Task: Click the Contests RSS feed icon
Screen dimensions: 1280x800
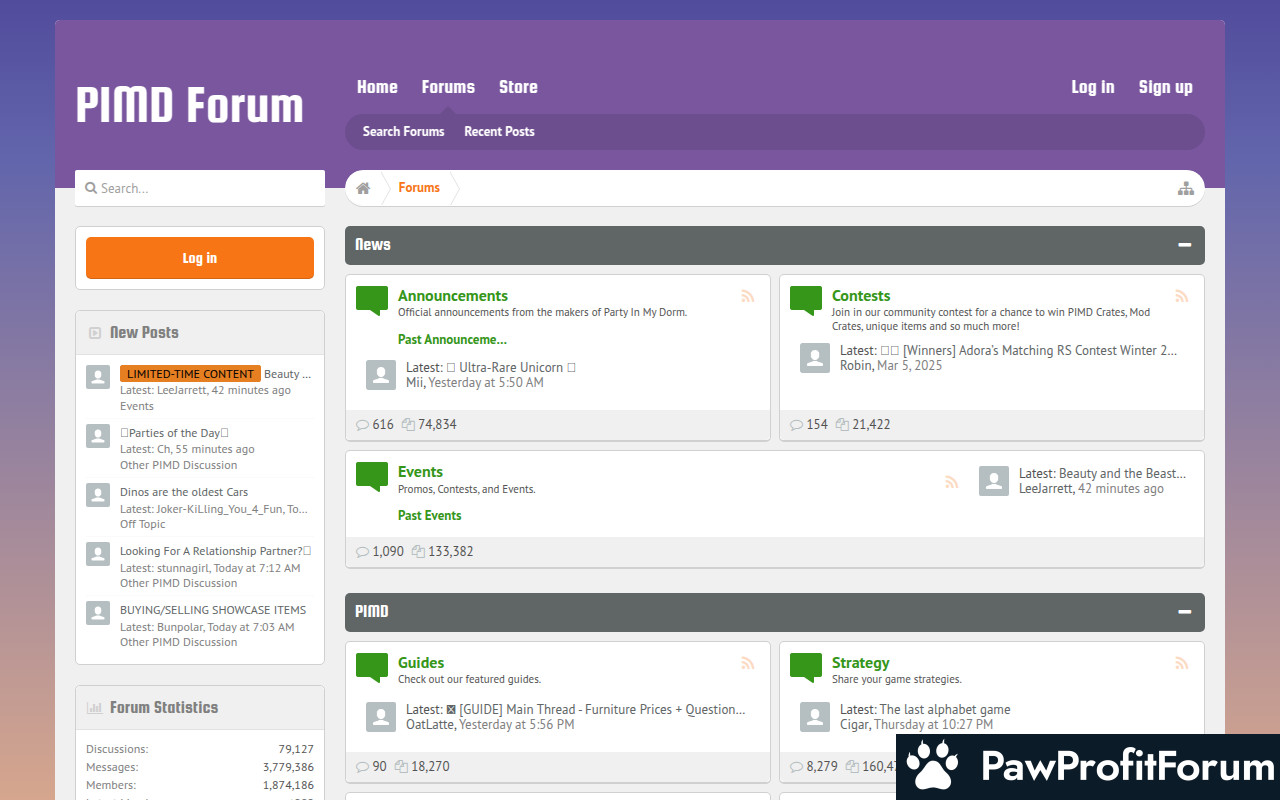Action: [x=1181, y=296]
